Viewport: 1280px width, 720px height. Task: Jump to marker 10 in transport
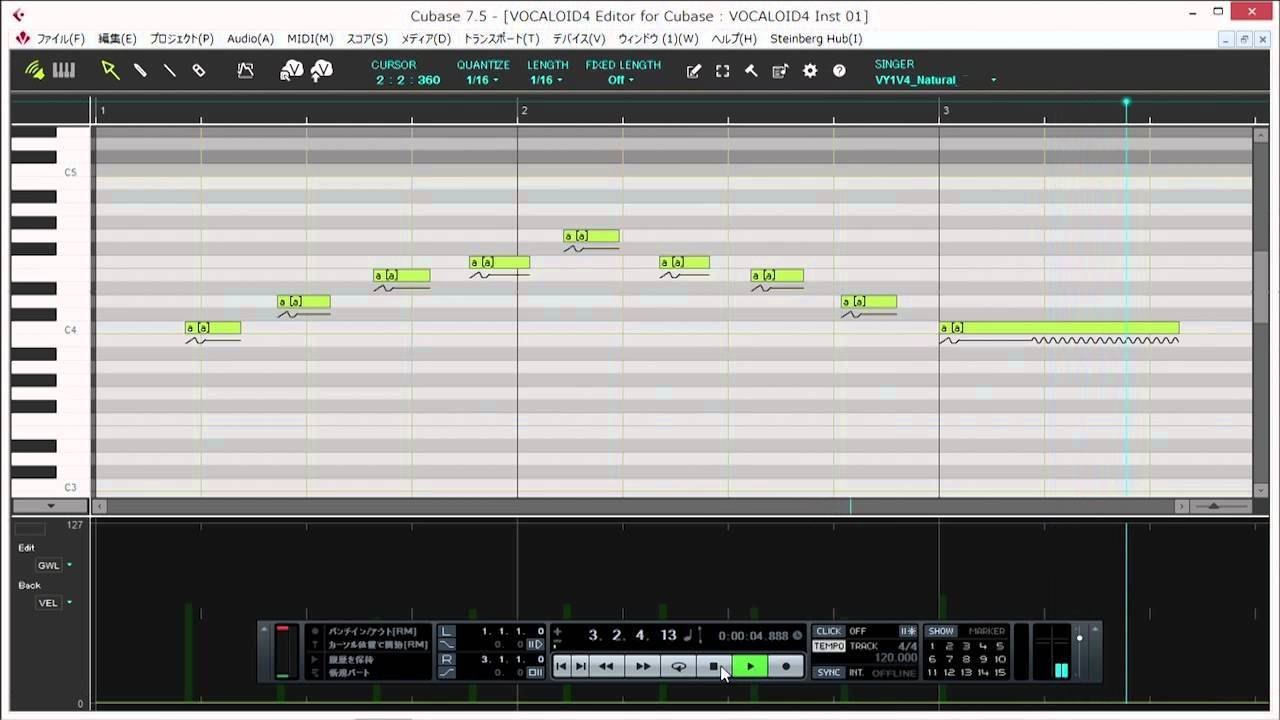pyautogui.click(x=1000, y=659)
